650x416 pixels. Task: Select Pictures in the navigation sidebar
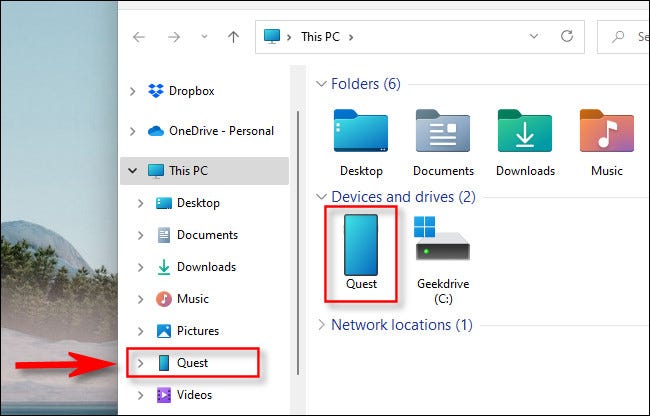tap(197, 331)
